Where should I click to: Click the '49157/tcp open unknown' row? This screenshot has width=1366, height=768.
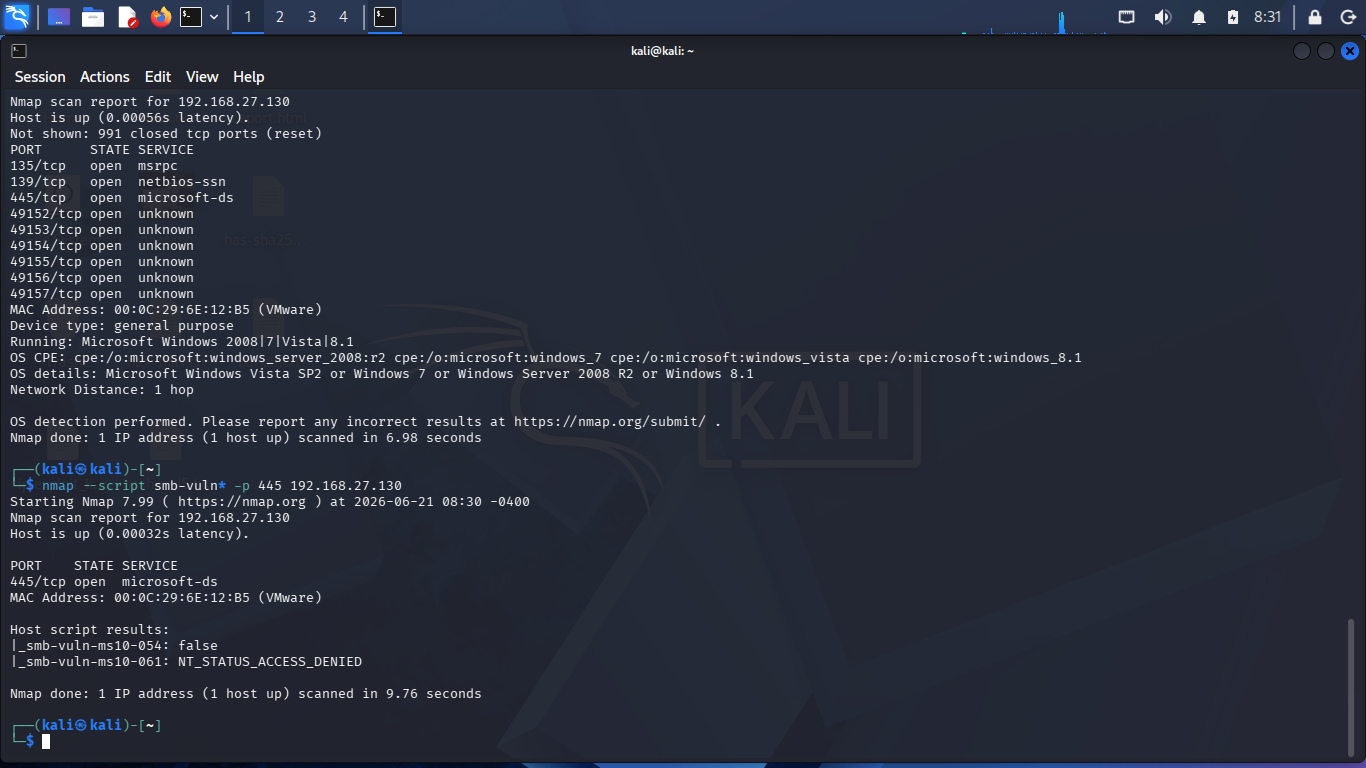click(102, 293)
